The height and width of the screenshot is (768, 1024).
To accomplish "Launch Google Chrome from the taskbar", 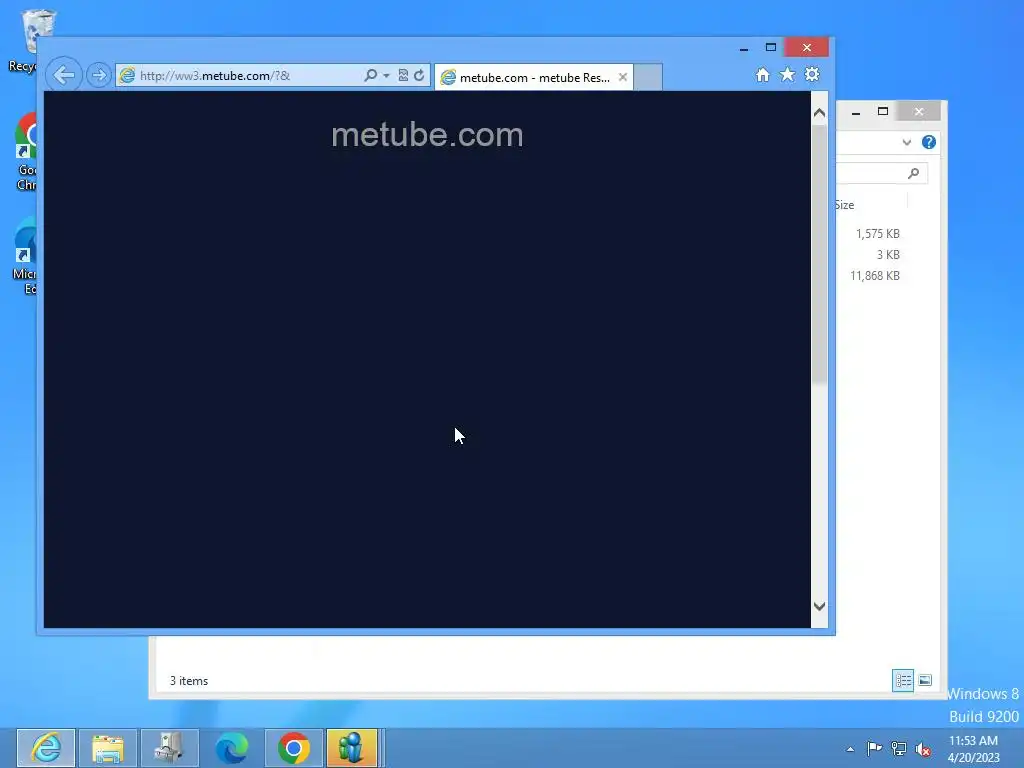I will (294, 748).
